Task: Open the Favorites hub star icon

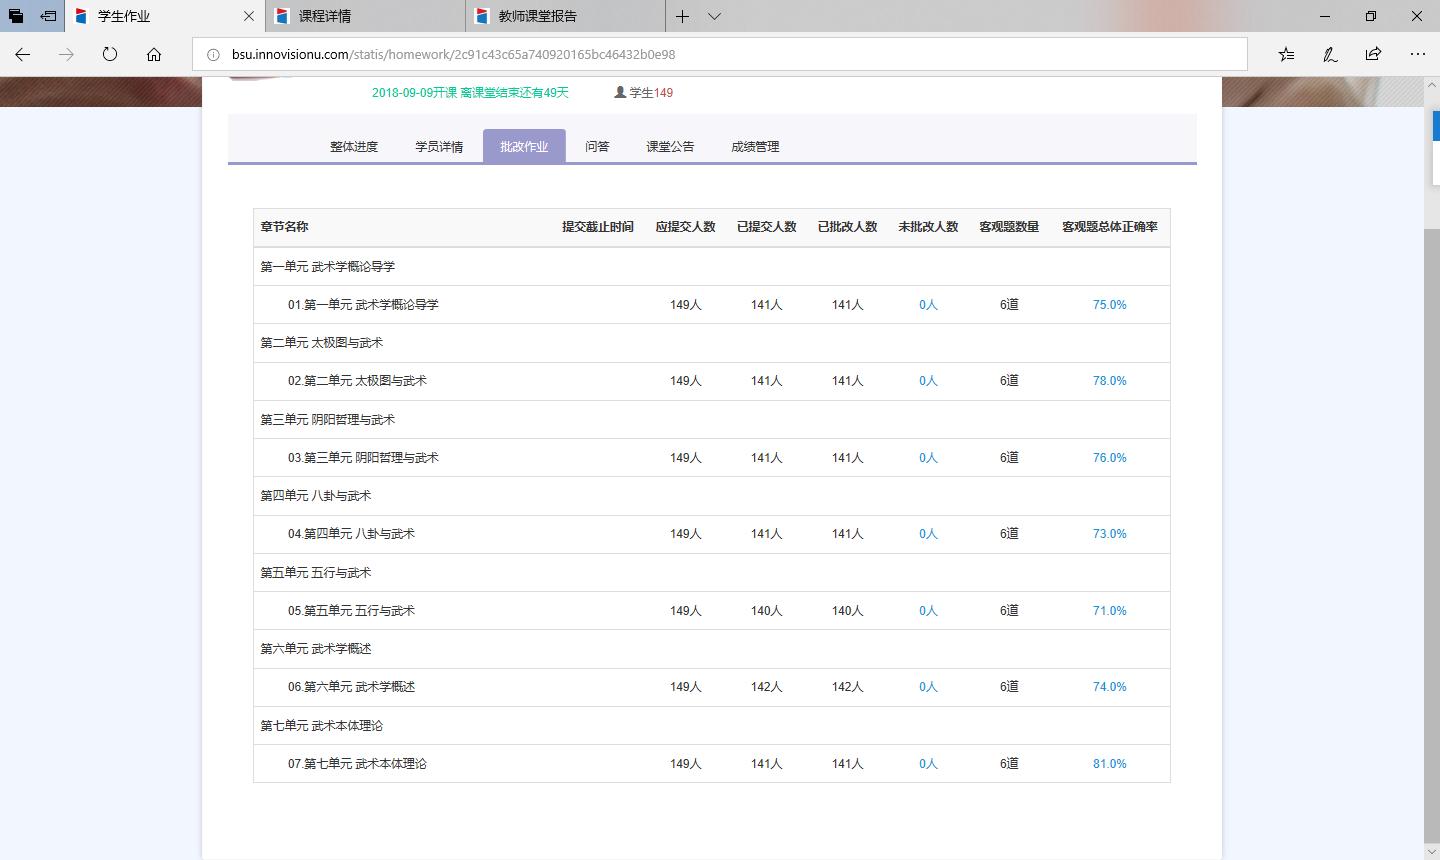Action: (x=1286, y=54)
